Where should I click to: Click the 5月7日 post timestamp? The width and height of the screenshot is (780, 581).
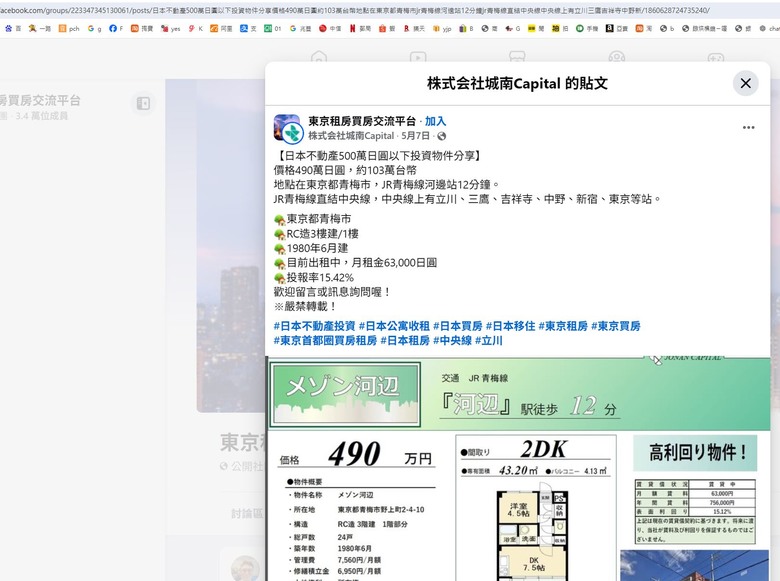[x=415, y=135]
